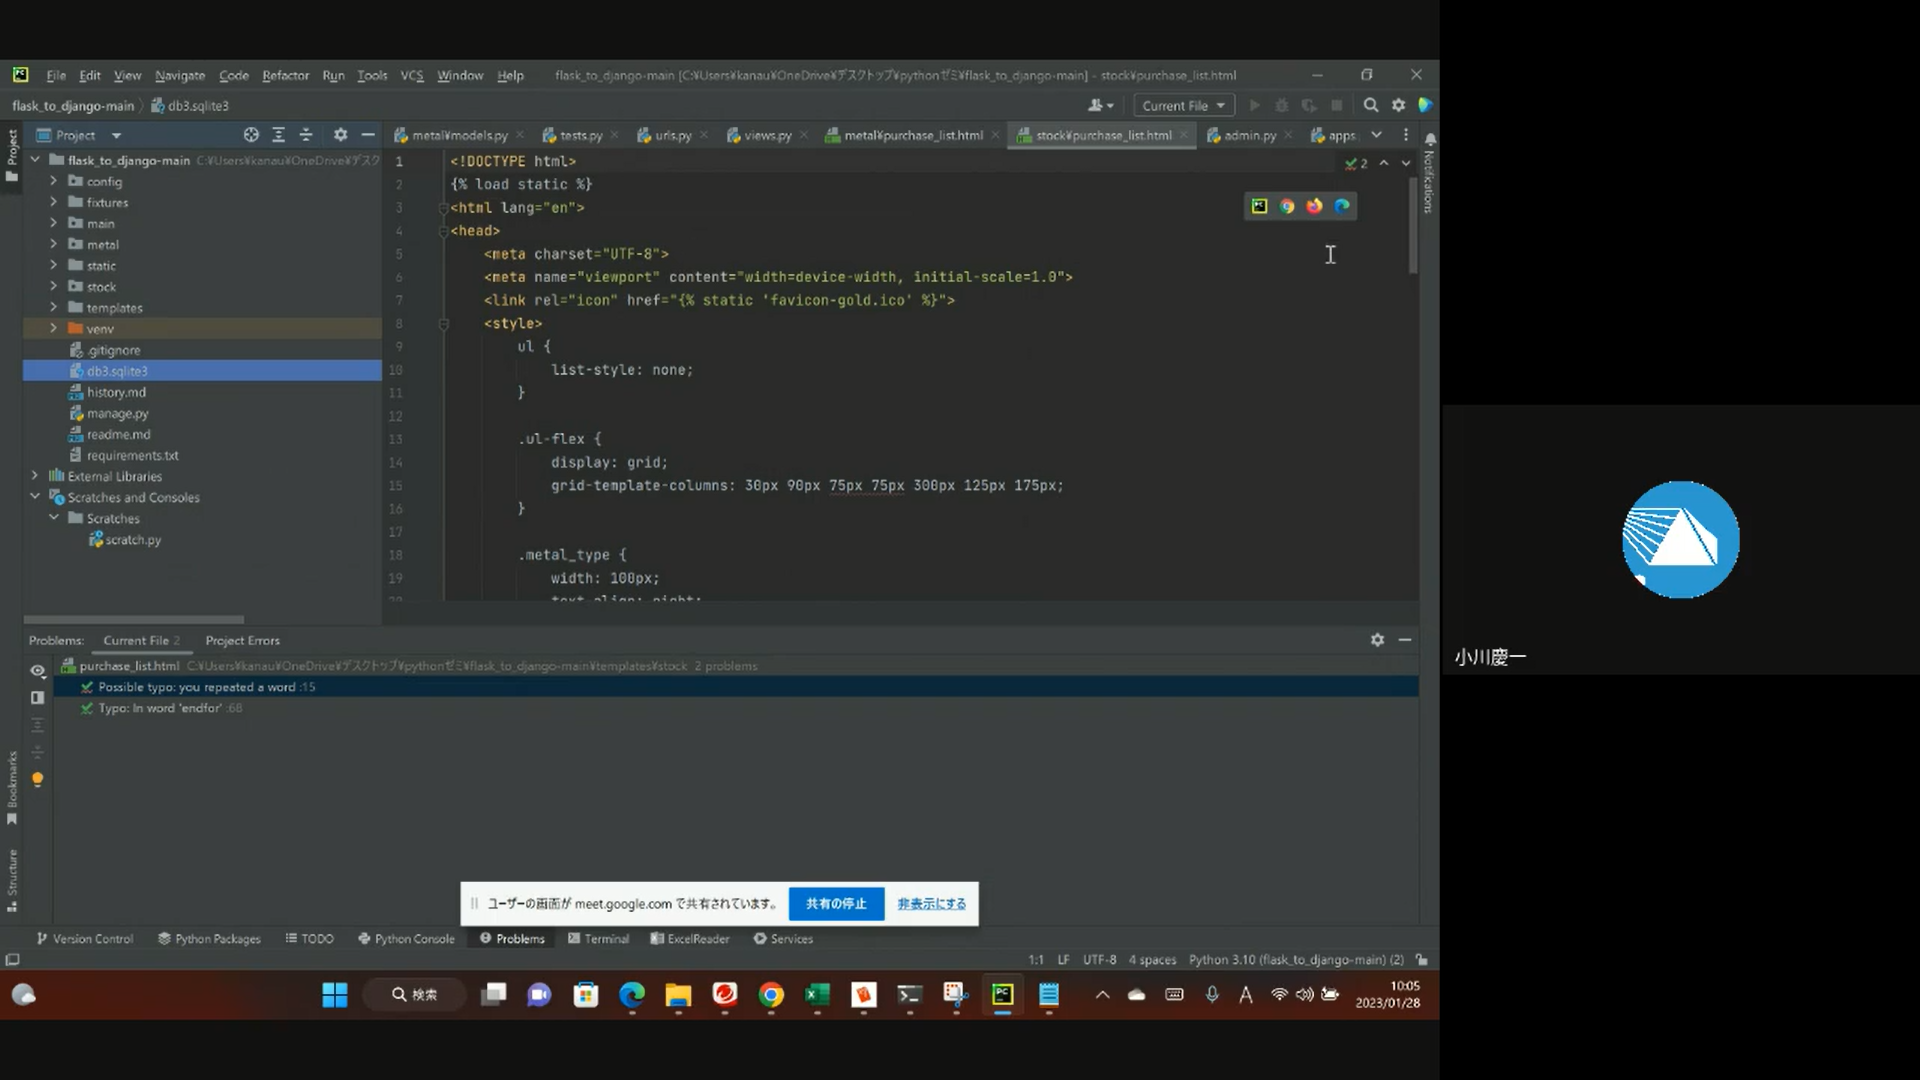This screenshot has height=1080, width=1920.
Task: Click Select Opened File target icon
Action: point(251,135)
